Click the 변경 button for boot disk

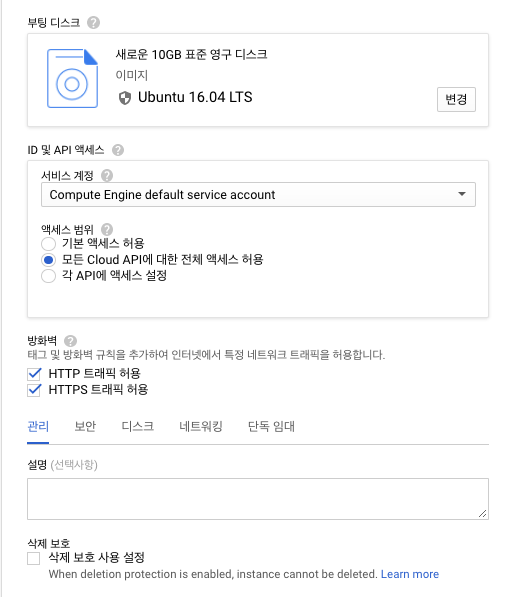(x=456, y=99)
